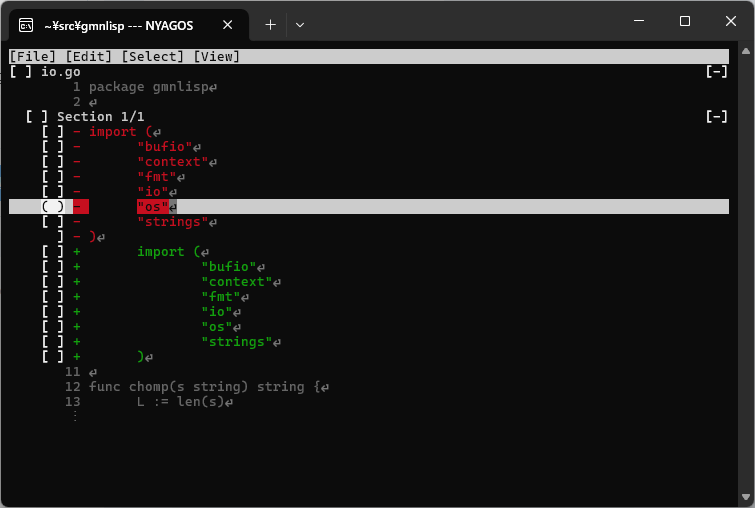Click the green "bufio" text
The image size is (755, 508).
click(x=229, y=266)
